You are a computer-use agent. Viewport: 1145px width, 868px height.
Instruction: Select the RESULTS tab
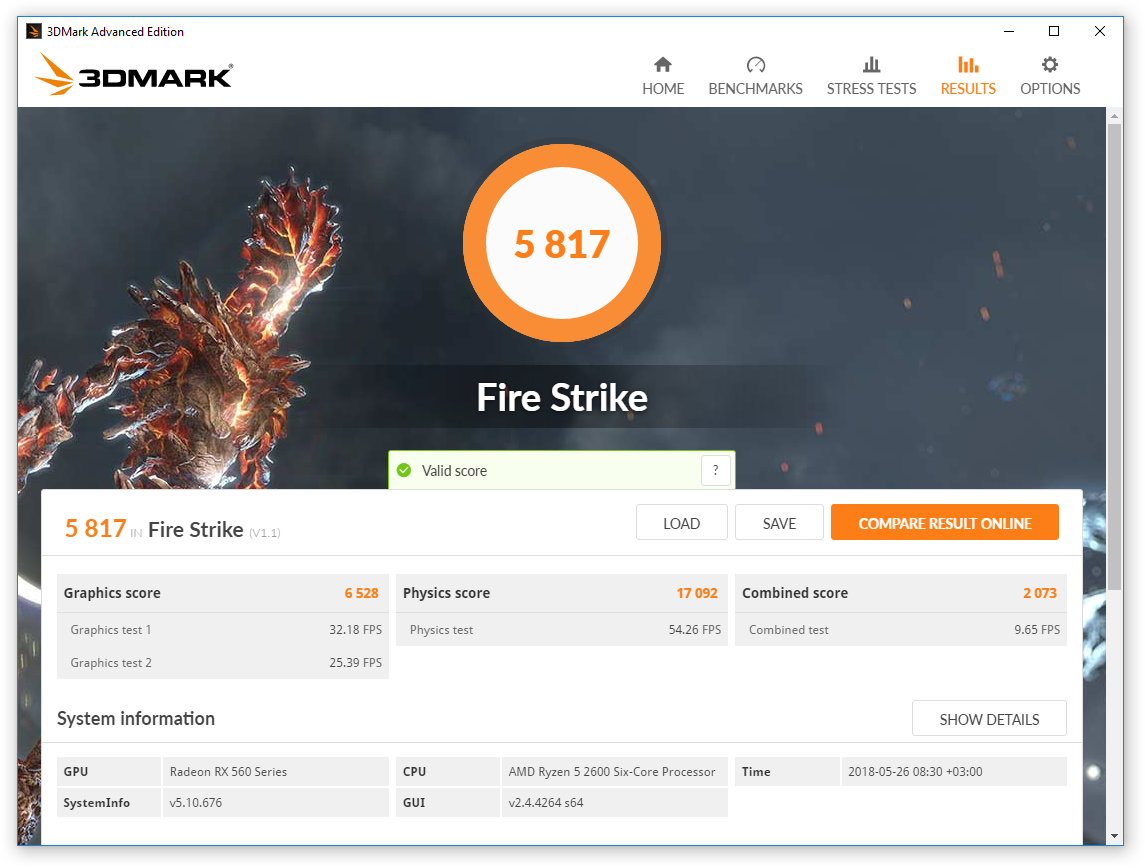point(968,76)
